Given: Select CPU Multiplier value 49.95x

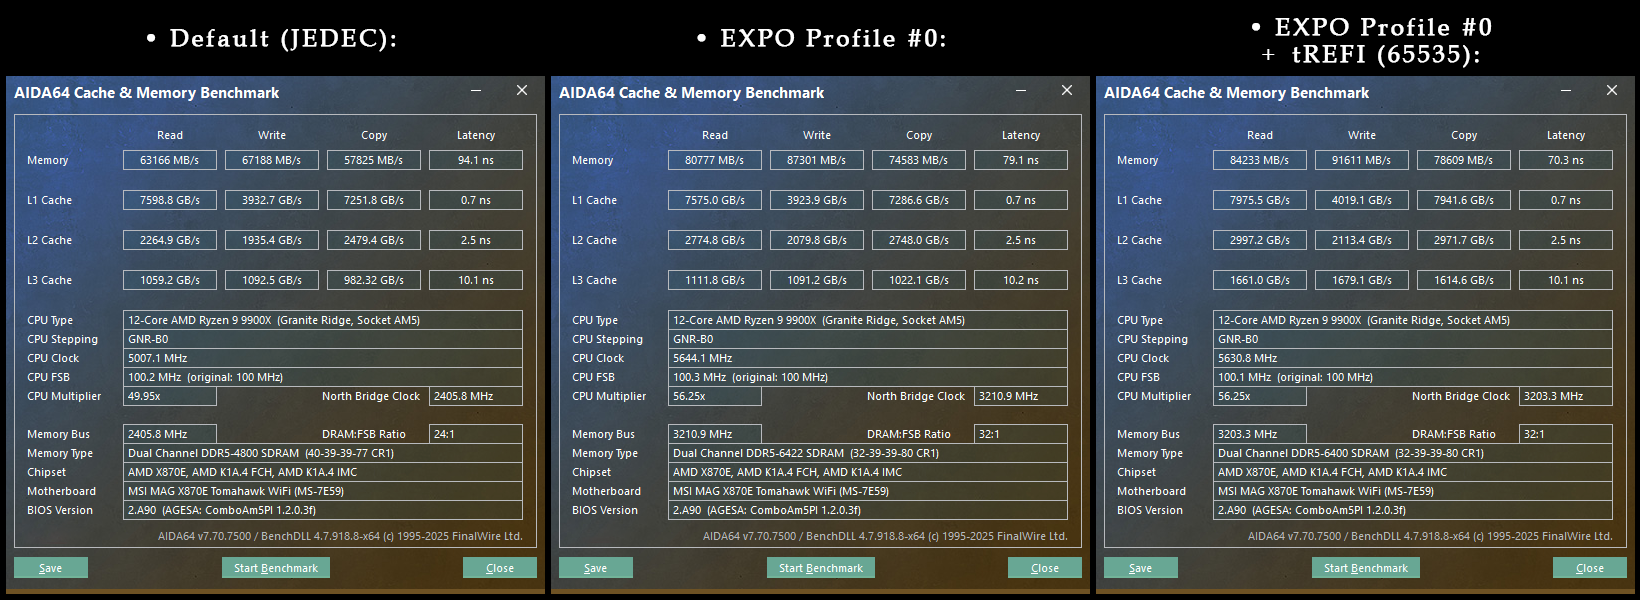Looking at the screenshot, I should pyautogui.click(x=170, y=396).
